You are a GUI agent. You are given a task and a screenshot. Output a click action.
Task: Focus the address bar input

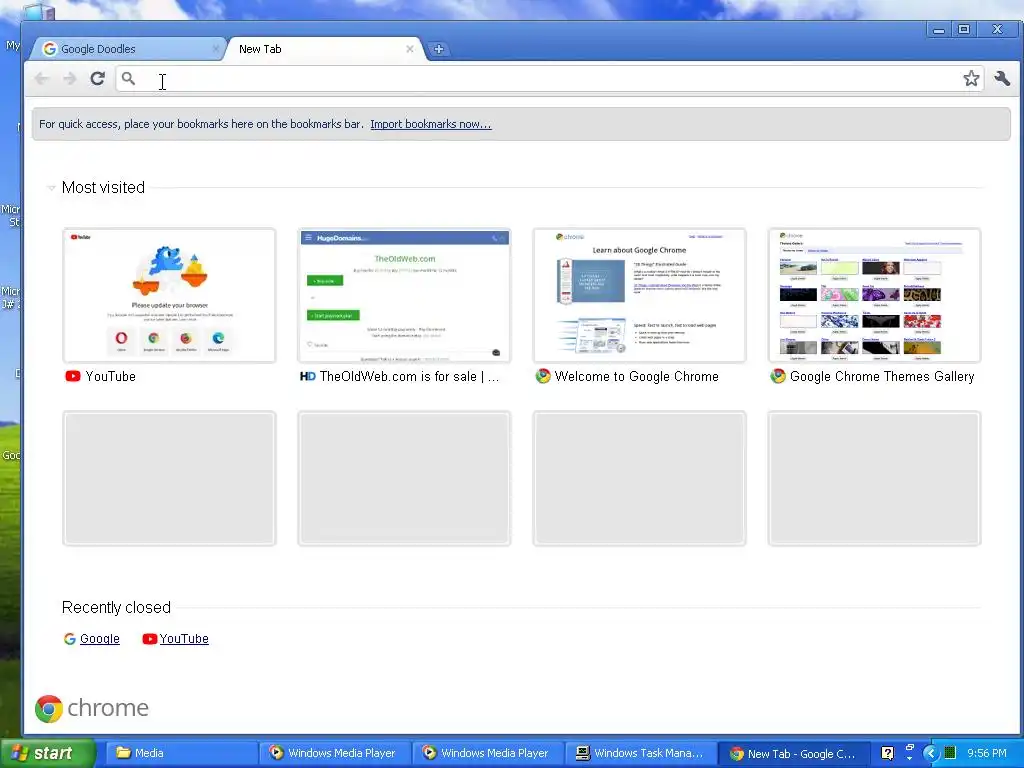(549, 79)
